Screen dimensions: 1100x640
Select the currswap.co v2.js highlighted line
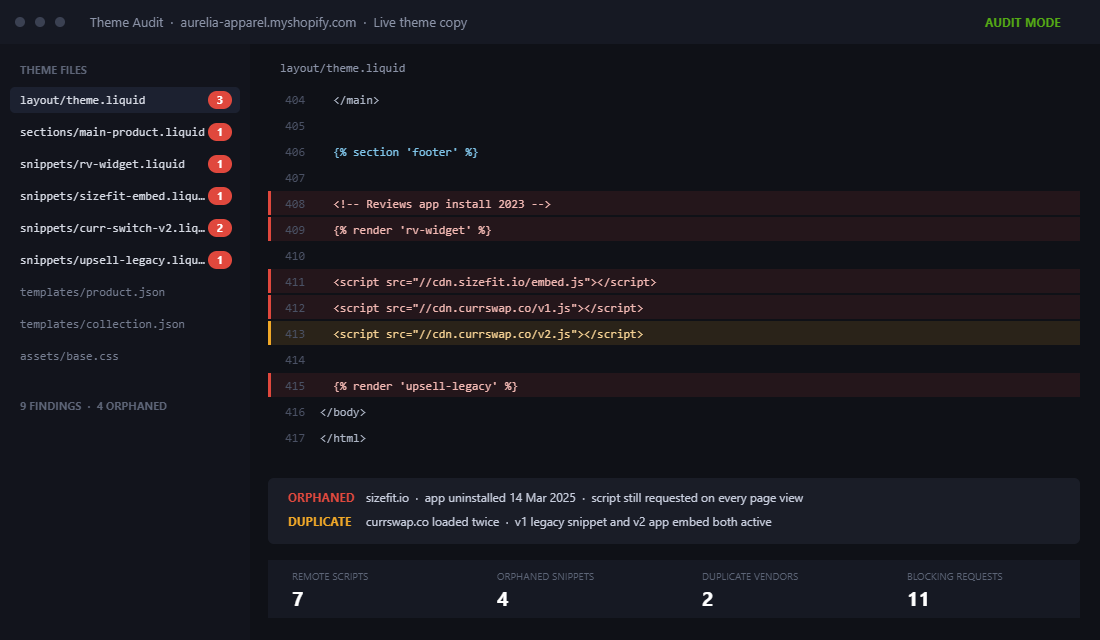673,334
